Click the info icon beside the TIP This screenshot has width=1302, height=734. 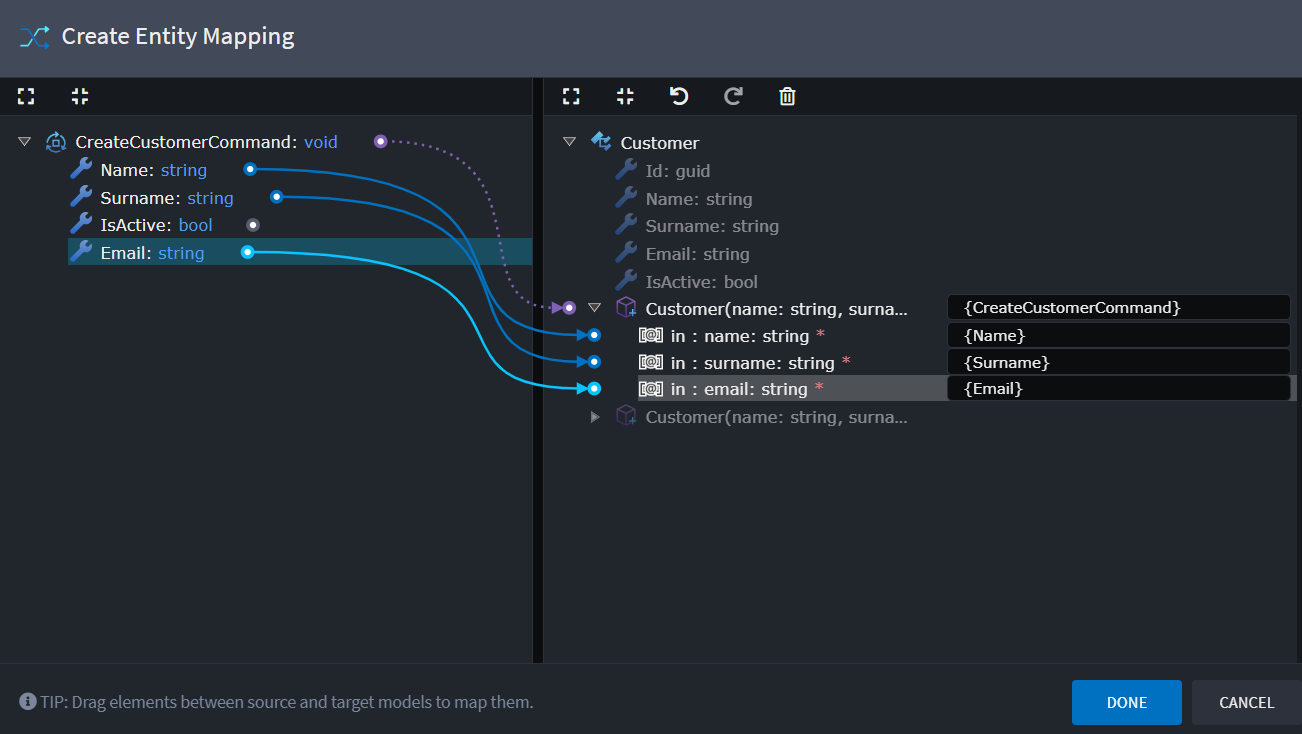[28, 702]
